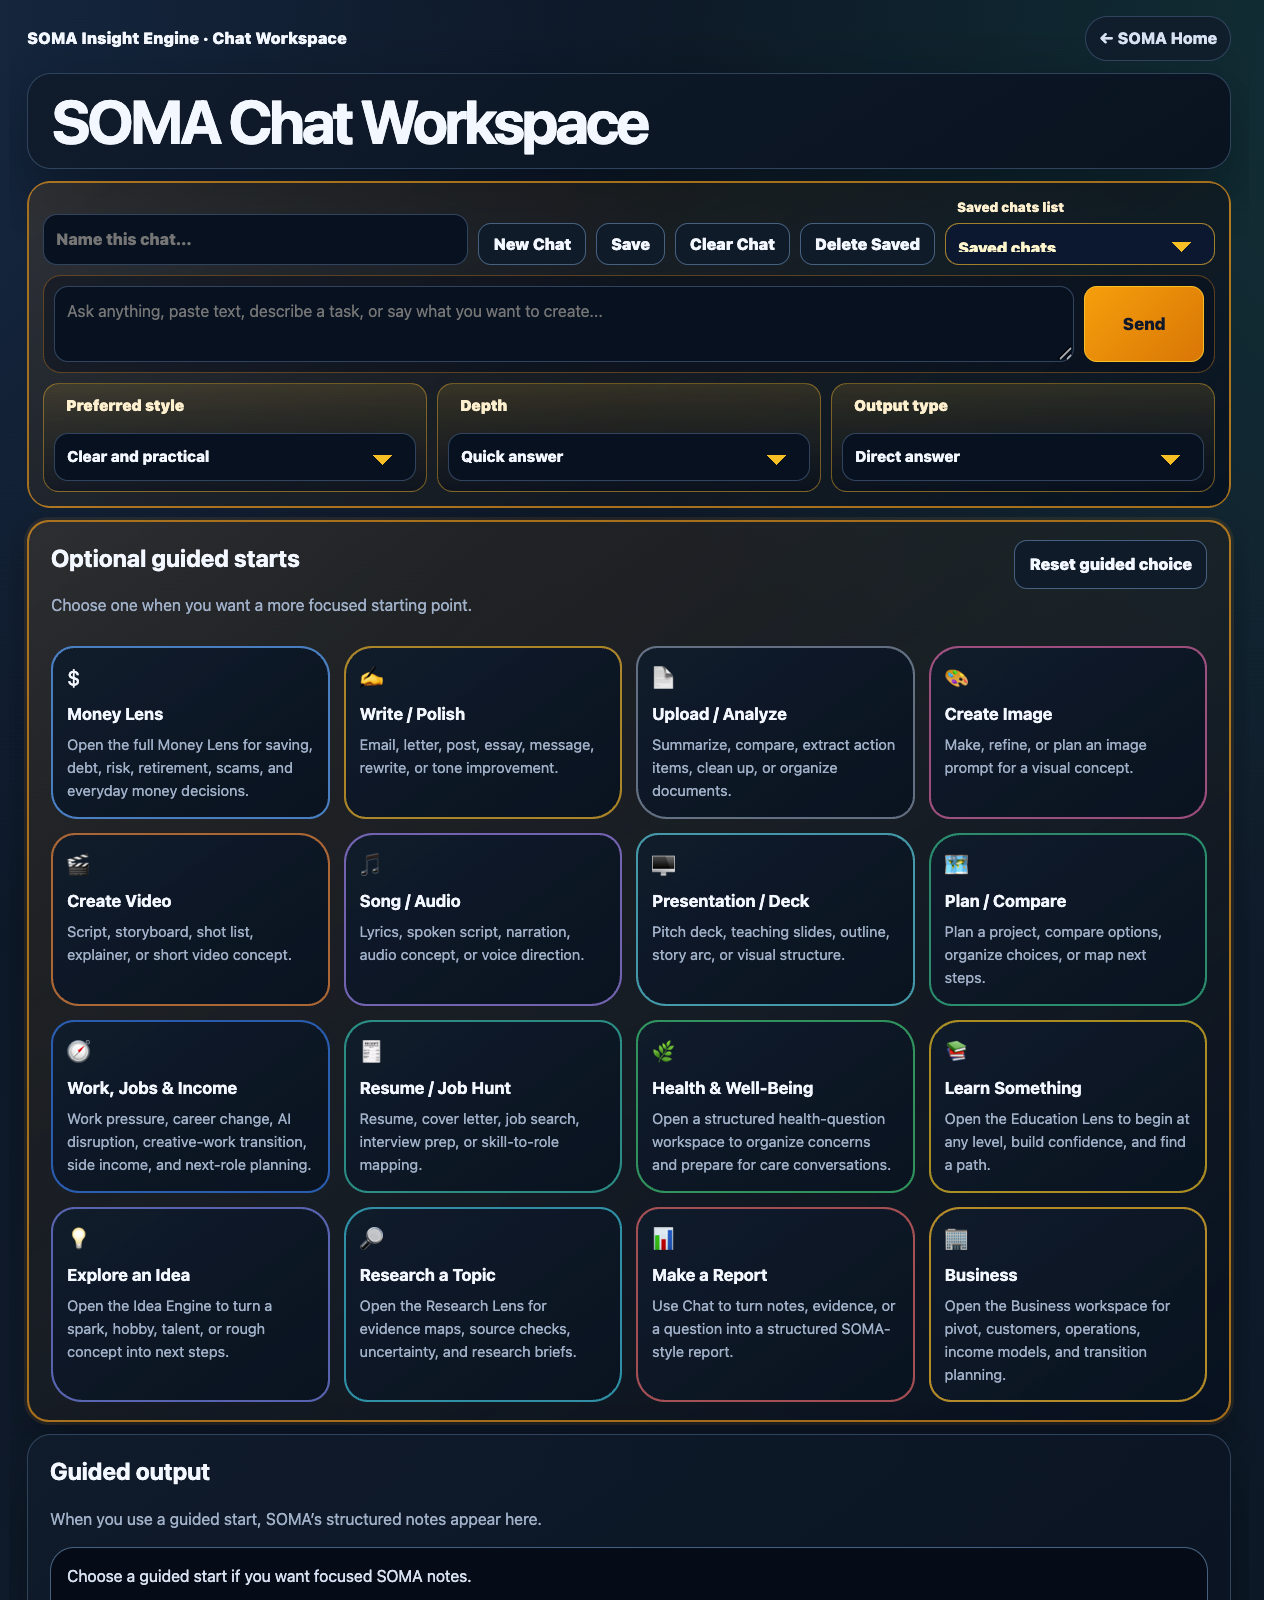Open the Depth dropdown showing Quick answer
Image resolution: width=1264 pixels, height=1600 pixels.
628,457
